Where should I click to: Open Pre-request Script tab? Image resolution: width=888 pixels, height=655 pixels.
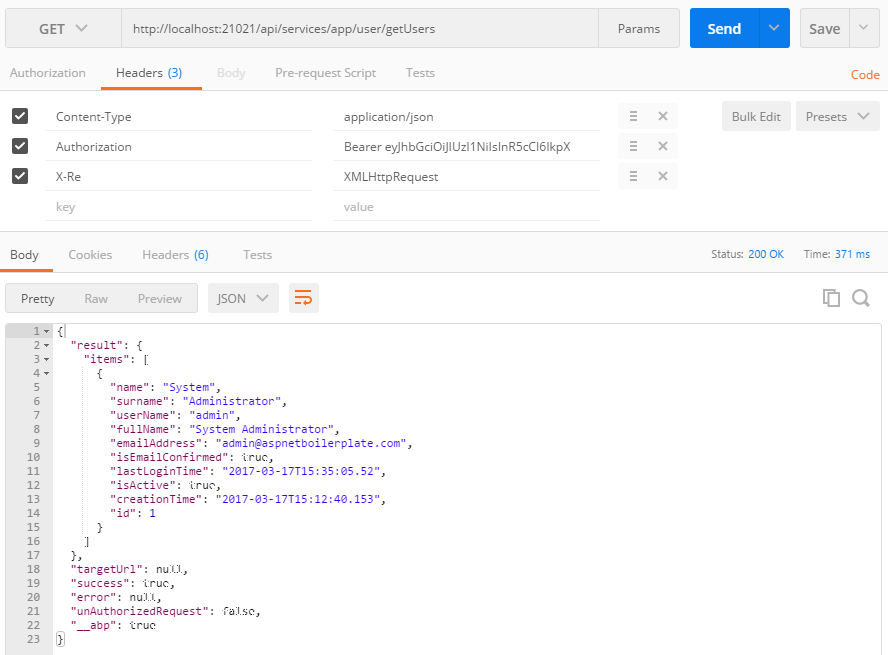coord(326,73)
